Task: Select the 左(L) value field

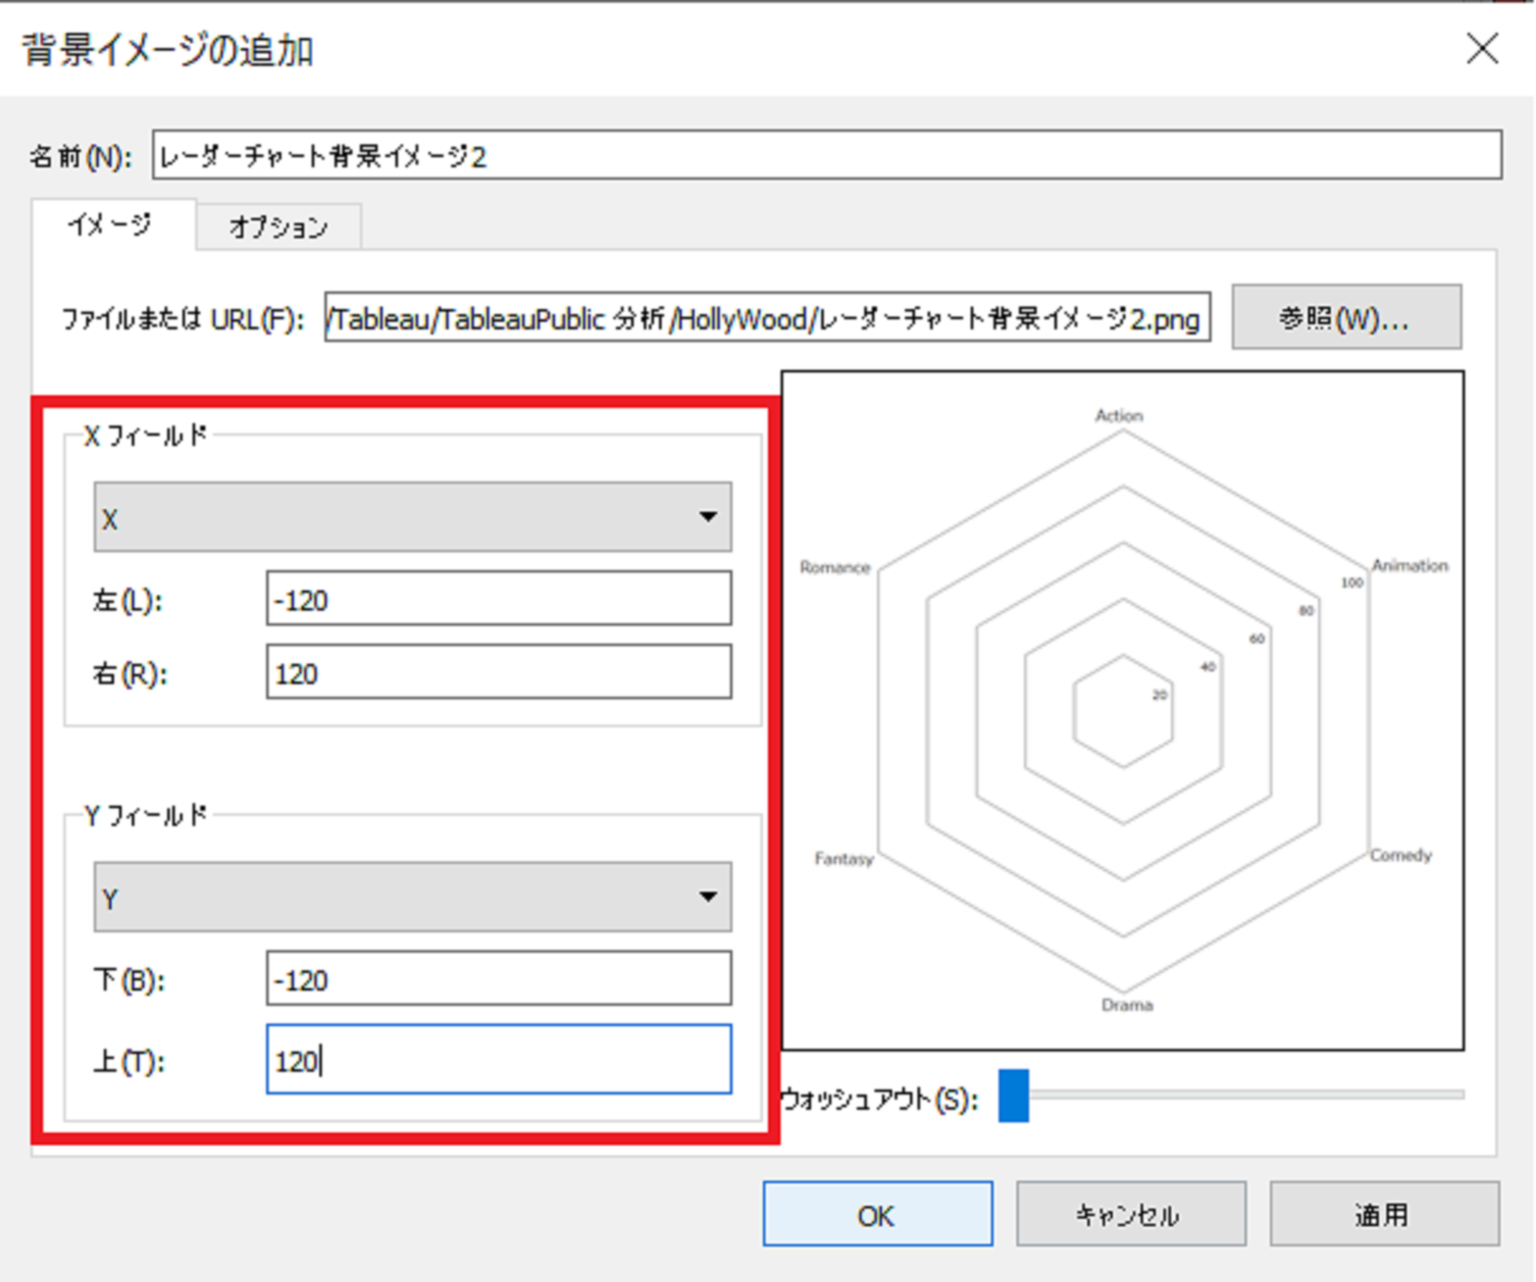Action: [497, 599]
